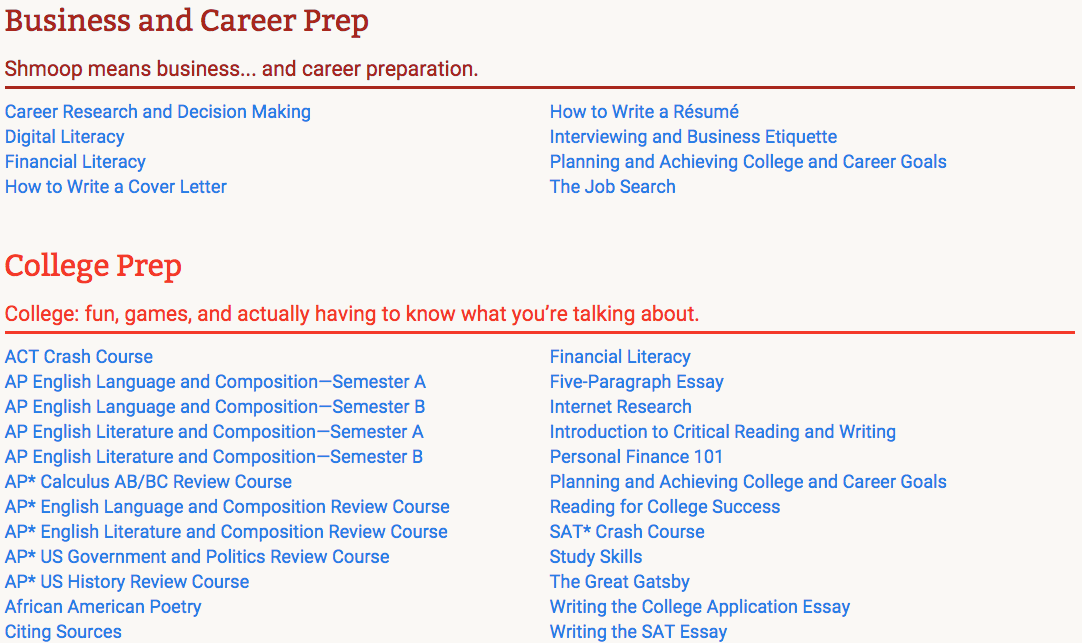This screenshot has width=1082, height=643.
Task: Click the SAT* Crash Course link
Action: point(627,532)
